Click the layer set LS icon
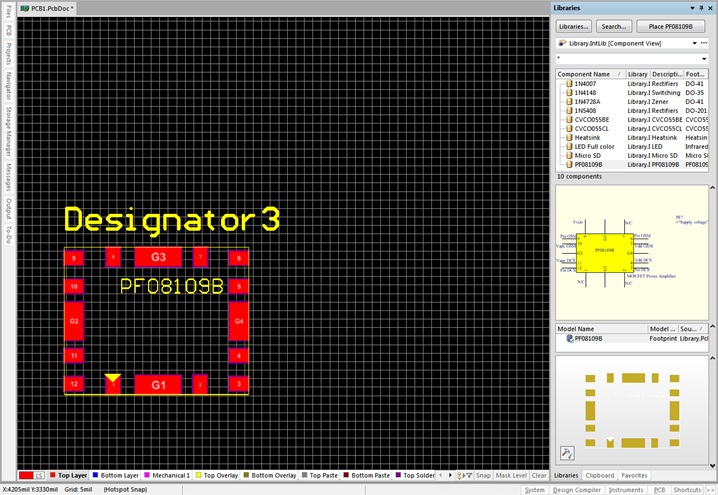This screenshot has height=495, width=718. coord(39,476)
